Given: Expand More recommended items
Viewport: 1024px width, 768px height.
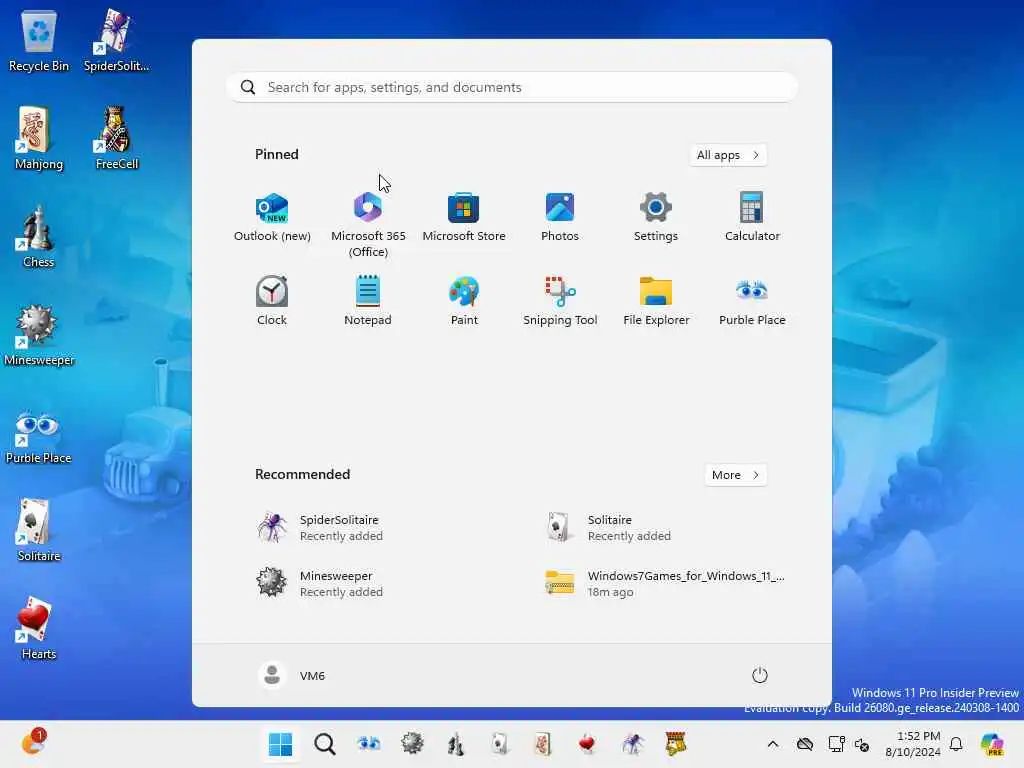Looking at the screenshot, I should 736,475.
